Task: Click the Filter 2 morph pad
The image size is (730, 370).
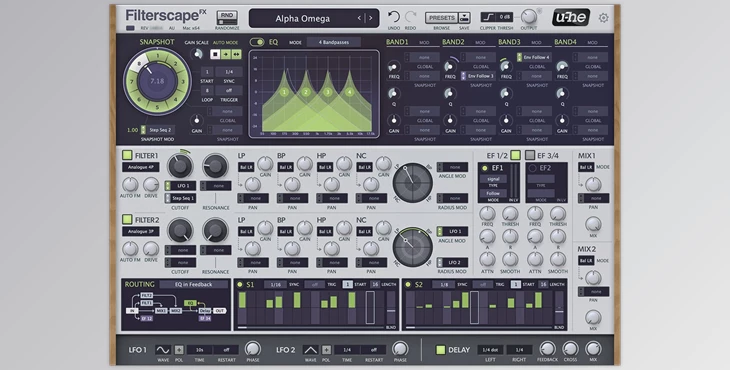Action: pyautogui.click(x=412, y=247)
